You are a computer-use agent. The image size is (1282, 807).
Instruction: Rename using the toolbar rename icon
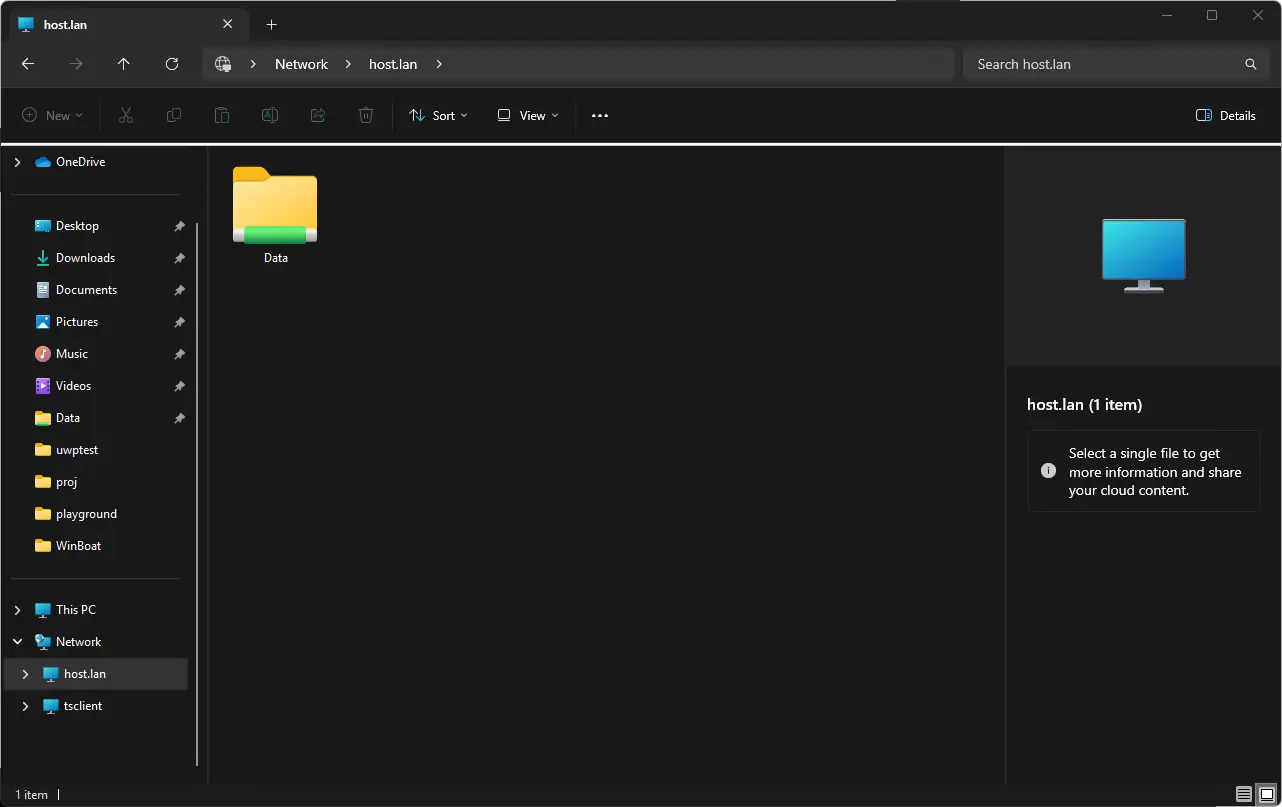(269, 115)
